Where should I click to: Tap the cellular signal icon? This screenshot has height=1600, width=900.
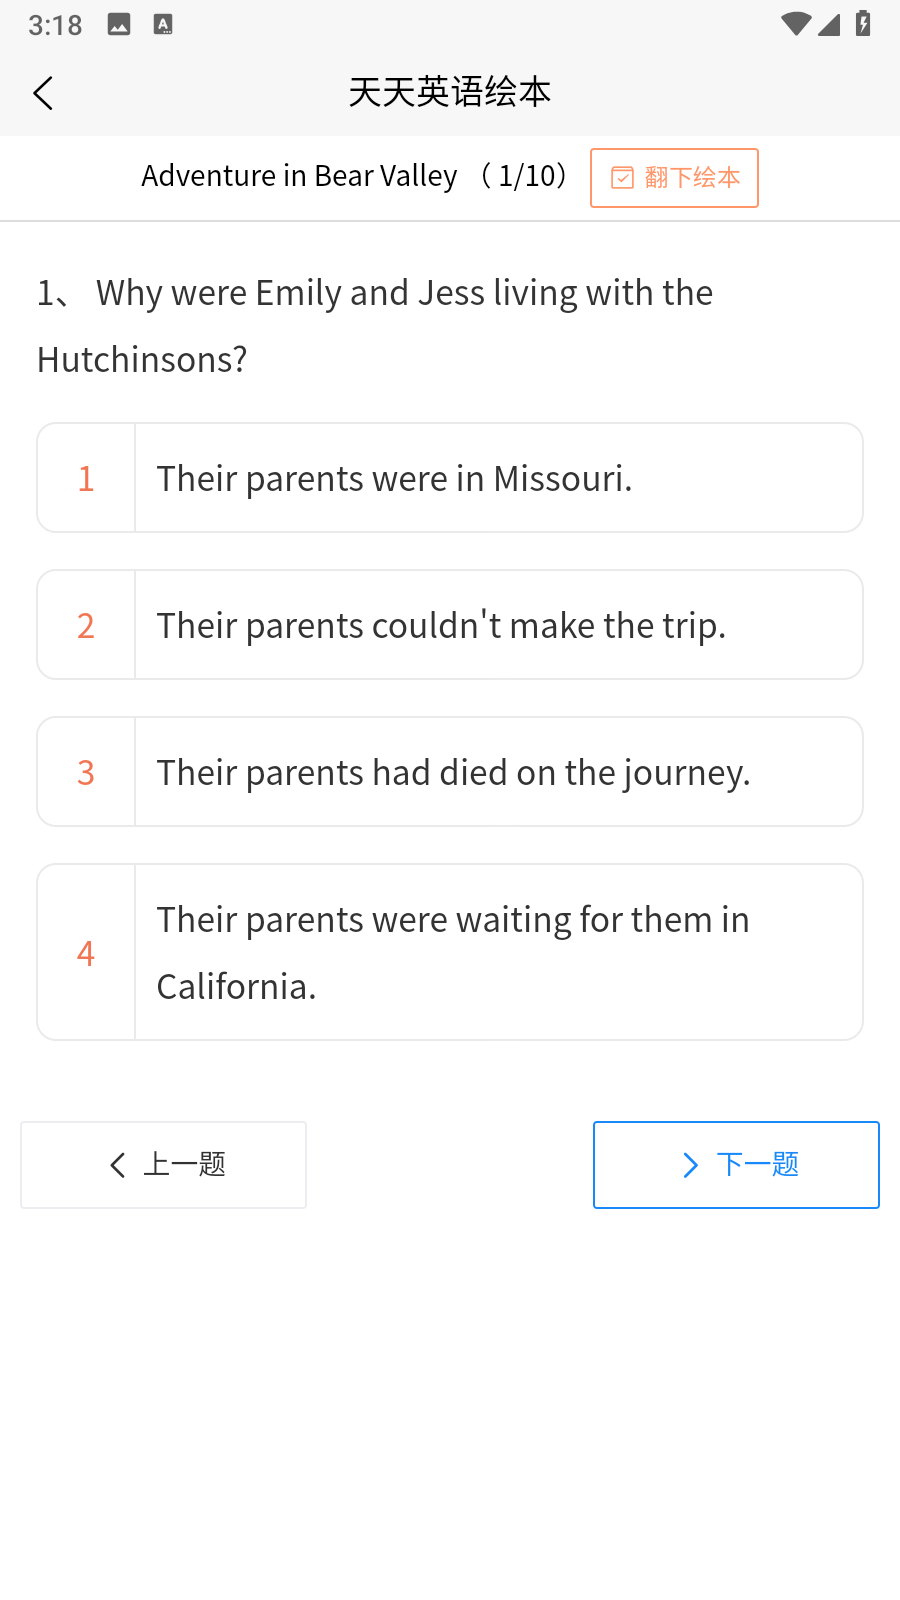[829, 24]
